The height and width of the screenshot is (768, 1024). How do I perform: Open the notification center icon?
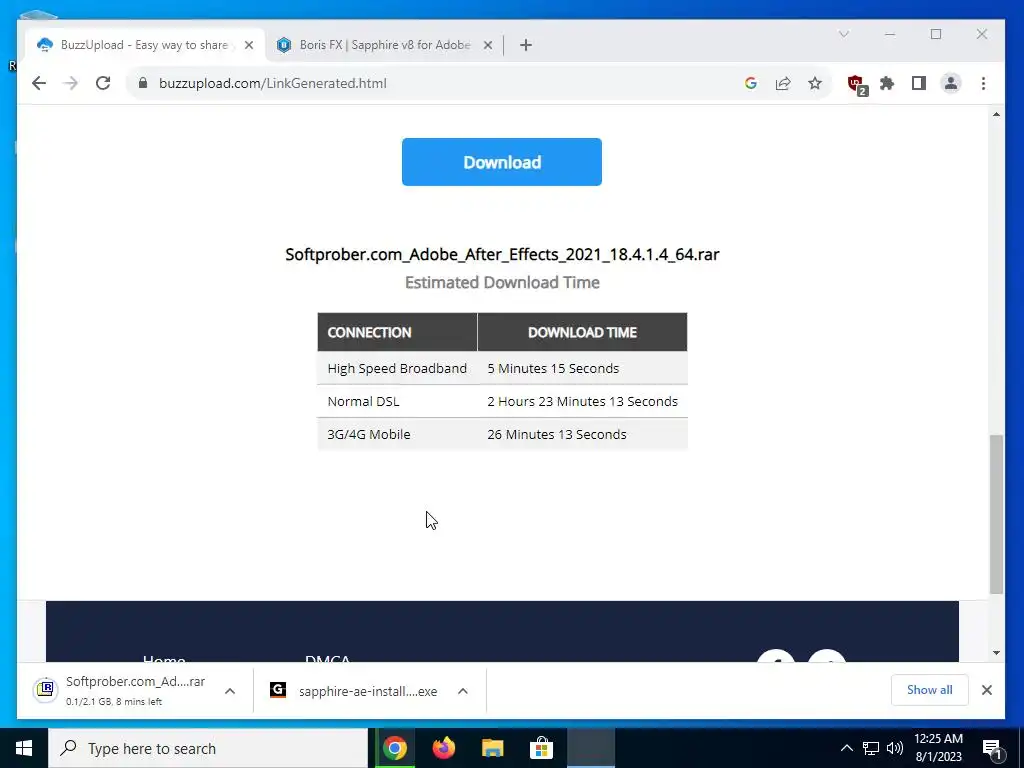click(993, 749)
